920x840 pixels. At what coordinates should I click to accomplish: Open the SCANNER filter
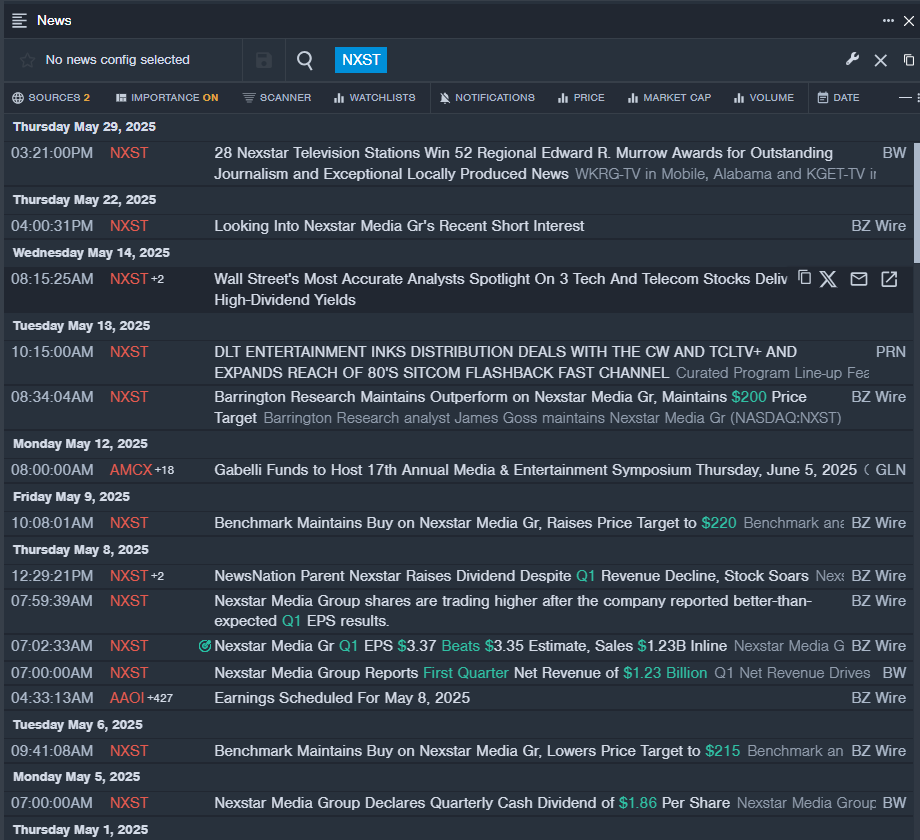point(277,97)
